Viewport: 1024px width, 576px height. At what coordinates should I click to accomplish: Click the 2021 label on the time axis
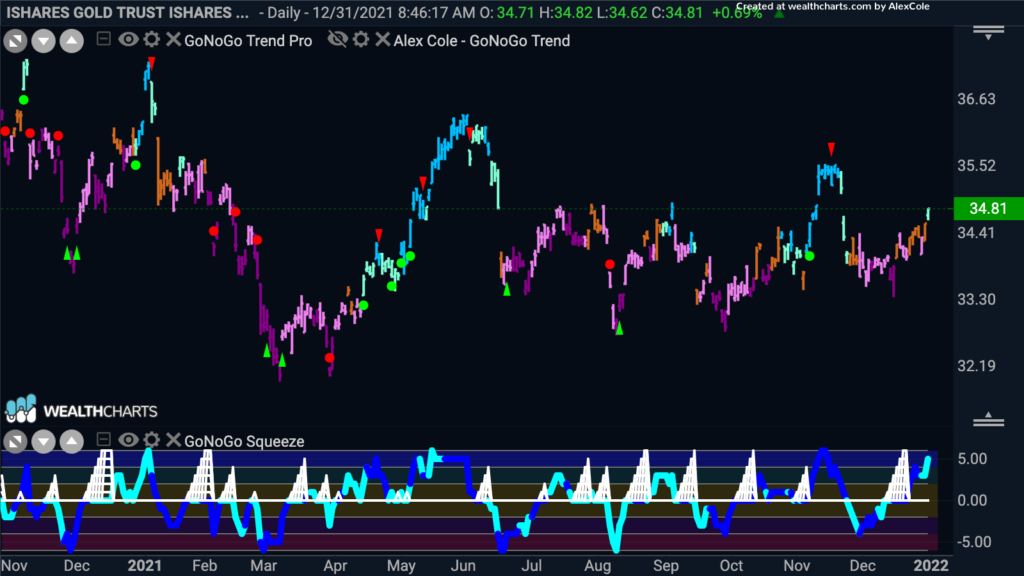coord(144,566)
